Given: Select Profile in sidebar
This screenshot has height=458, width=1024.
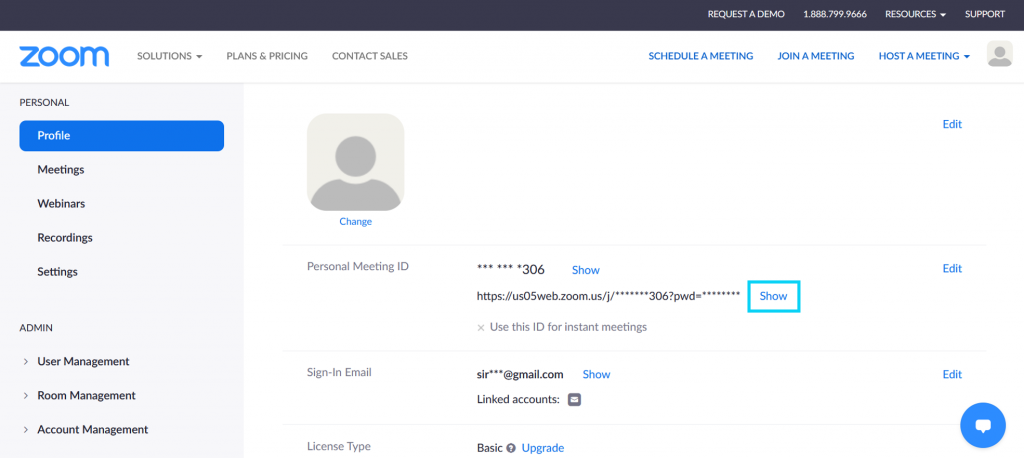Looking at the screenshot, I should pyautogui.click(x=121, y=136).
